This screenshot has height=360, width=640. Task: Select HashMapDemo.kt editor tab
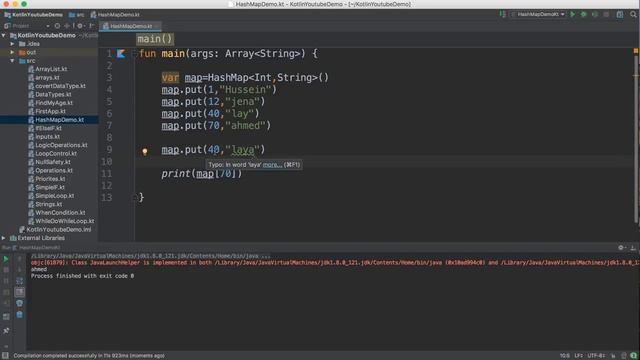coord(130,26)
